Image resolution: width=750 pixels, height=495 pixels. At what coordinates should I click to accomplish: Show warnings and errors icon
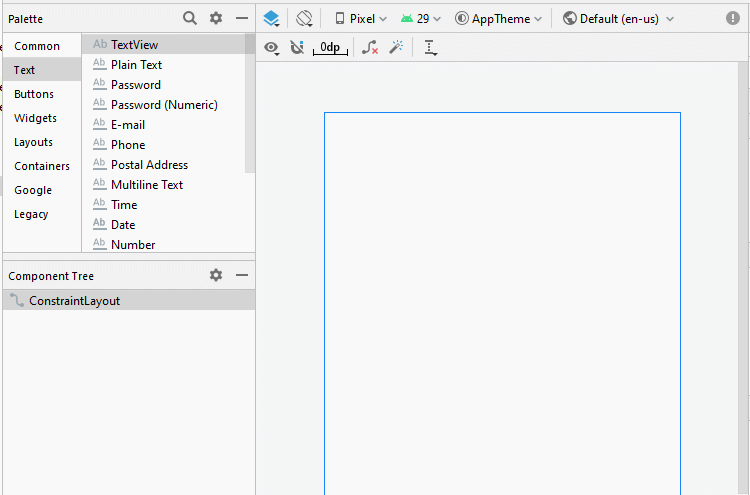pyautogui.click(x=733, y=18)
